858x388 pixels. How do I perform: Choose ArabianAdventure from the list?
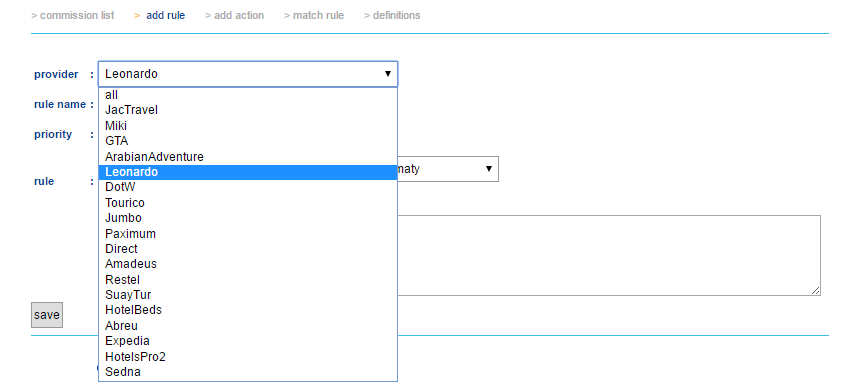click(248, 157)
